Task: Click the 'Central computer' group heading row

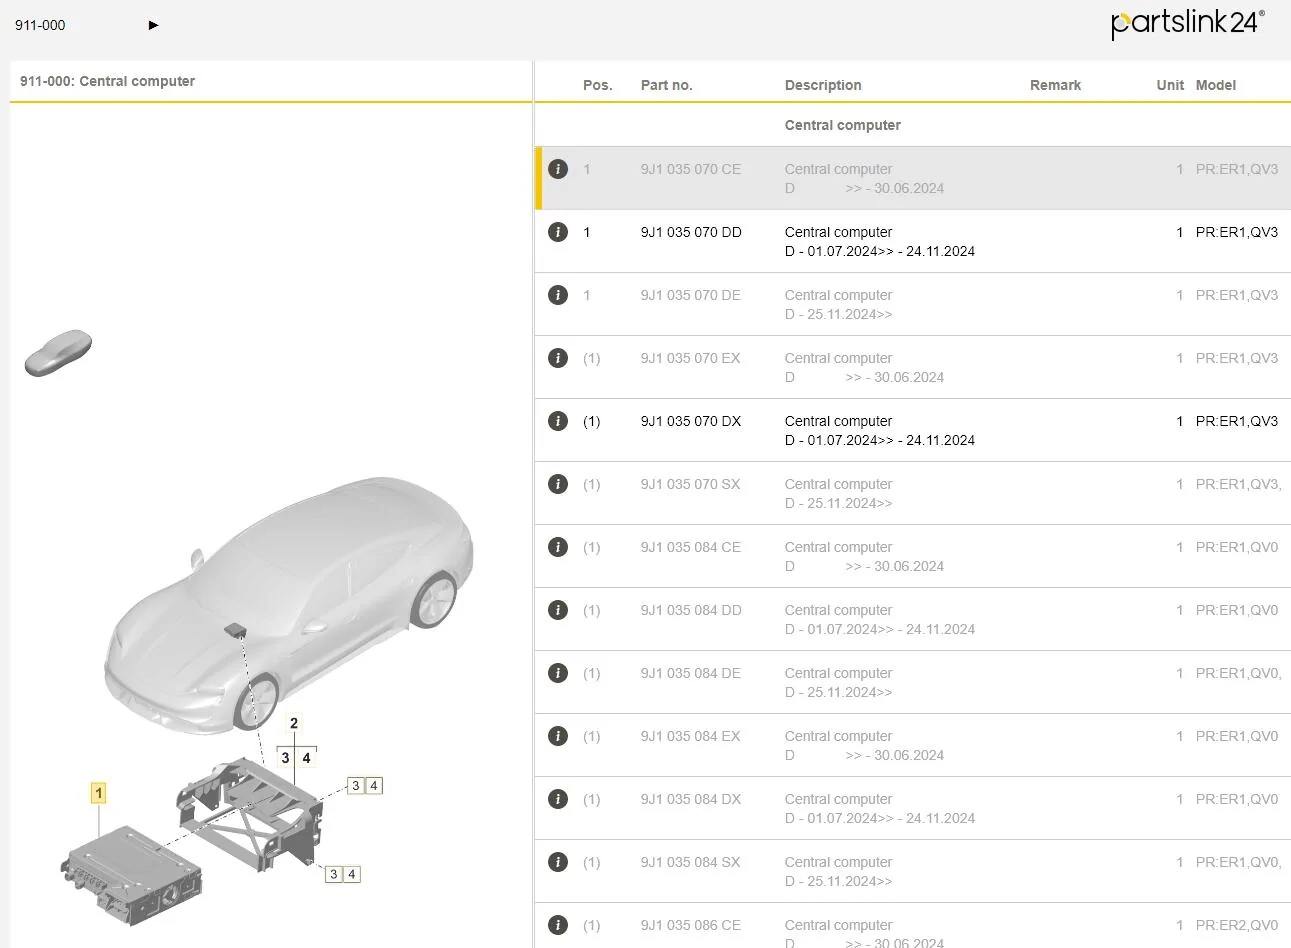Action: click(x=913, y=125)
